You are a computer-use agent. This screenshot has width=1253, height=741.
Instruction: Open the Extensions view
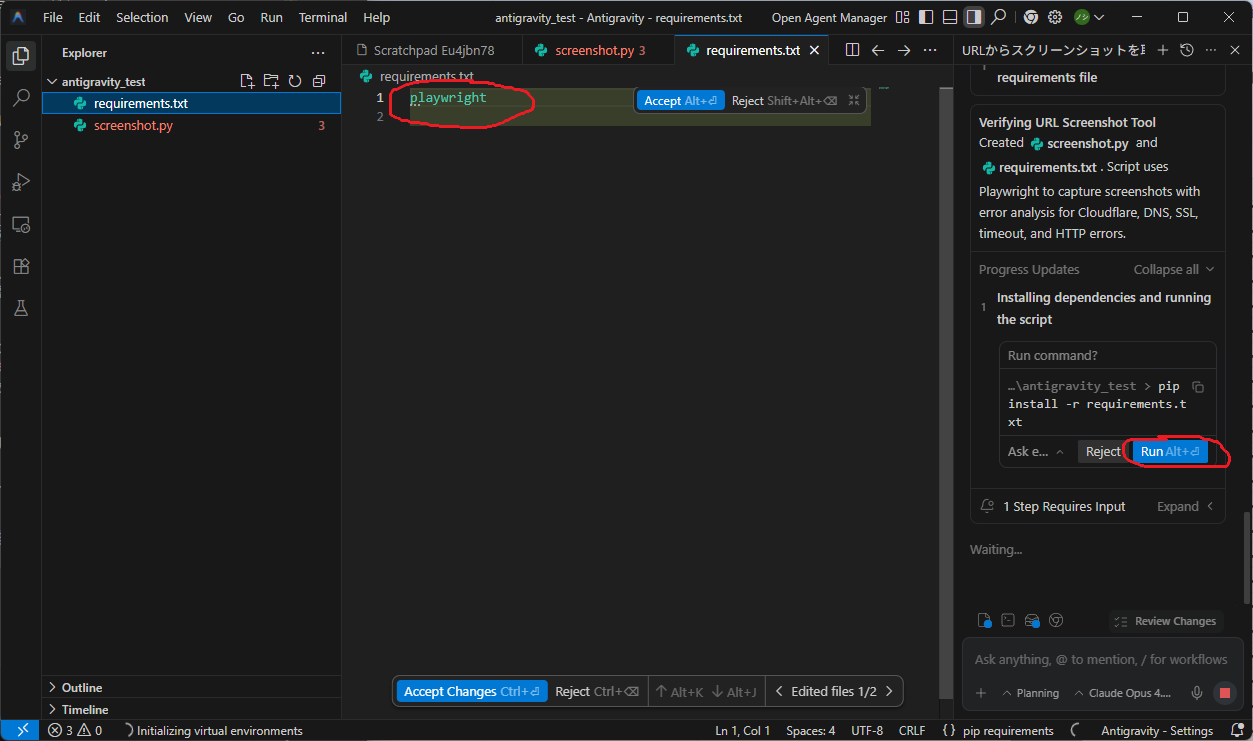[x=20, y=267]
